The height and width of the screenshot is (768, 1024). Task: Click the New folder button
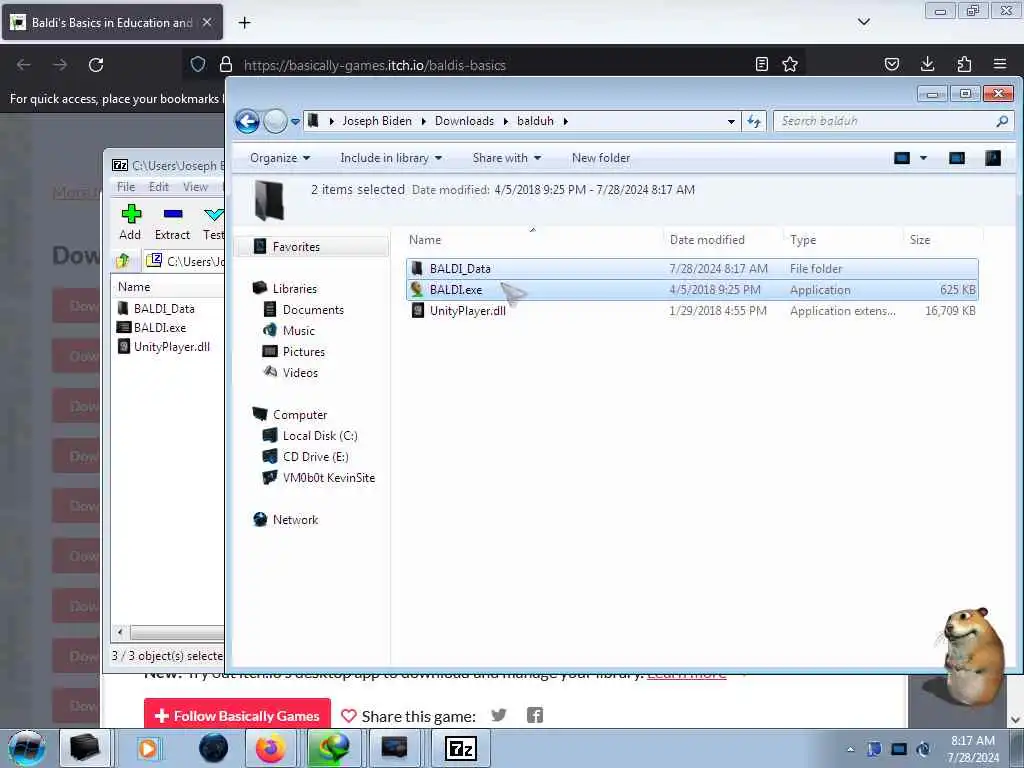pos(601,158)
